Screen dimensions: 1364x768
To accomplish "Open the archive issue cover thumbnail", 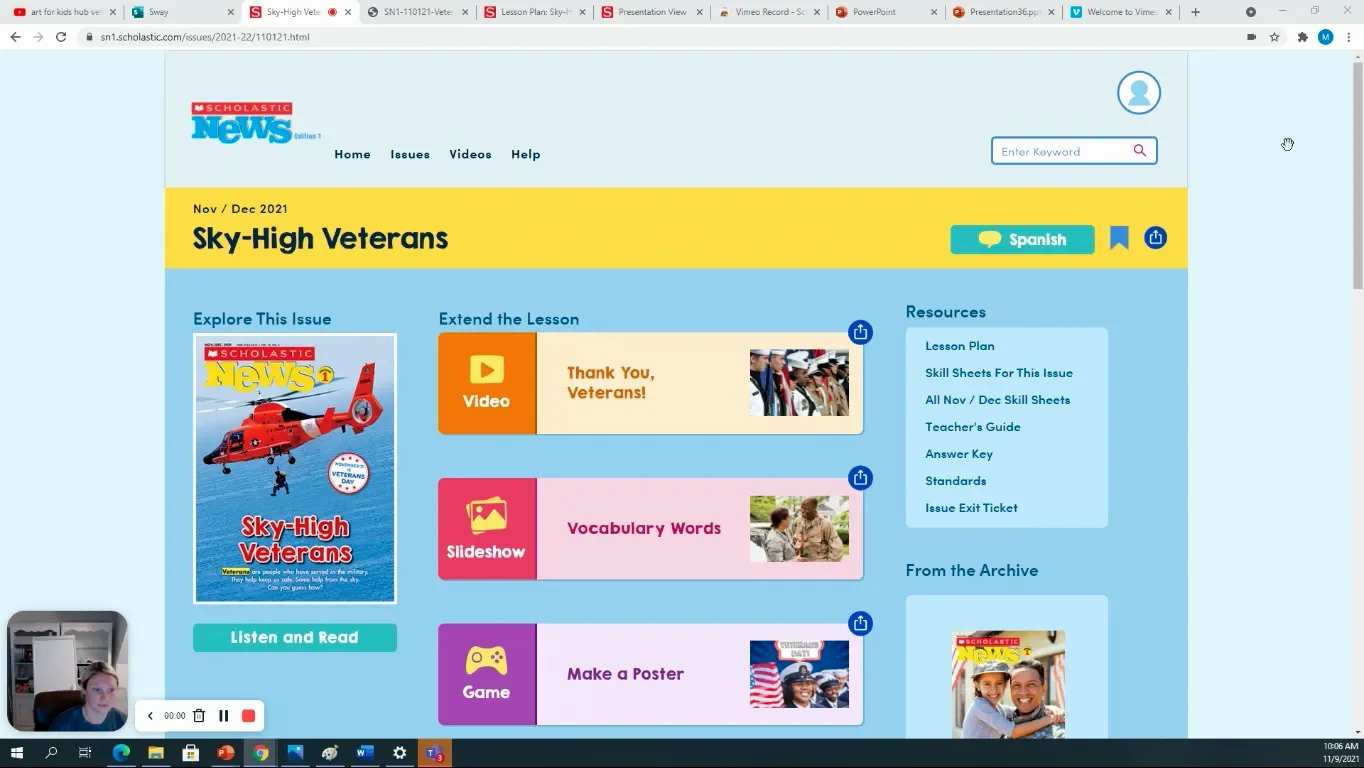I will pos(1008,685).
